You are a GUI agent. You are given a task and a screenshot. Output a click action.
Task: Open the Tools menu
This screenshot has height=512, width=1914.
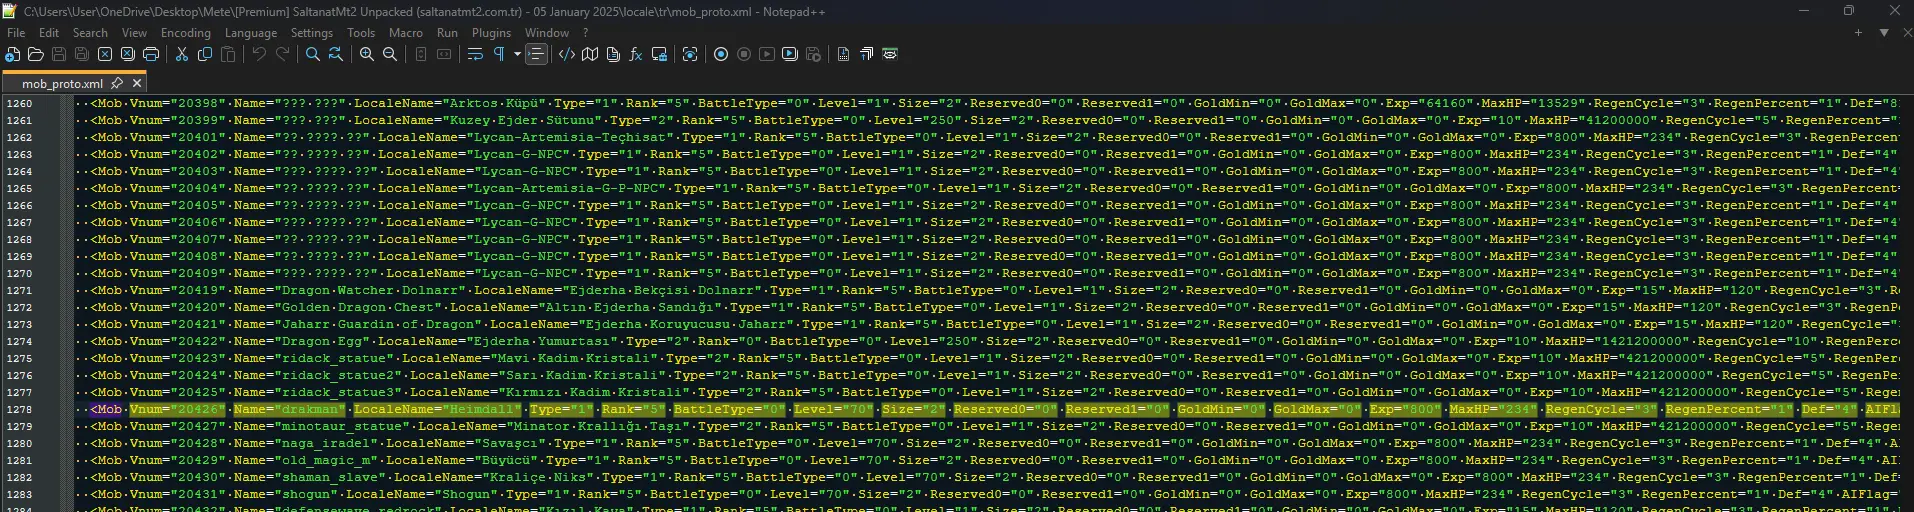coord(361,33)
